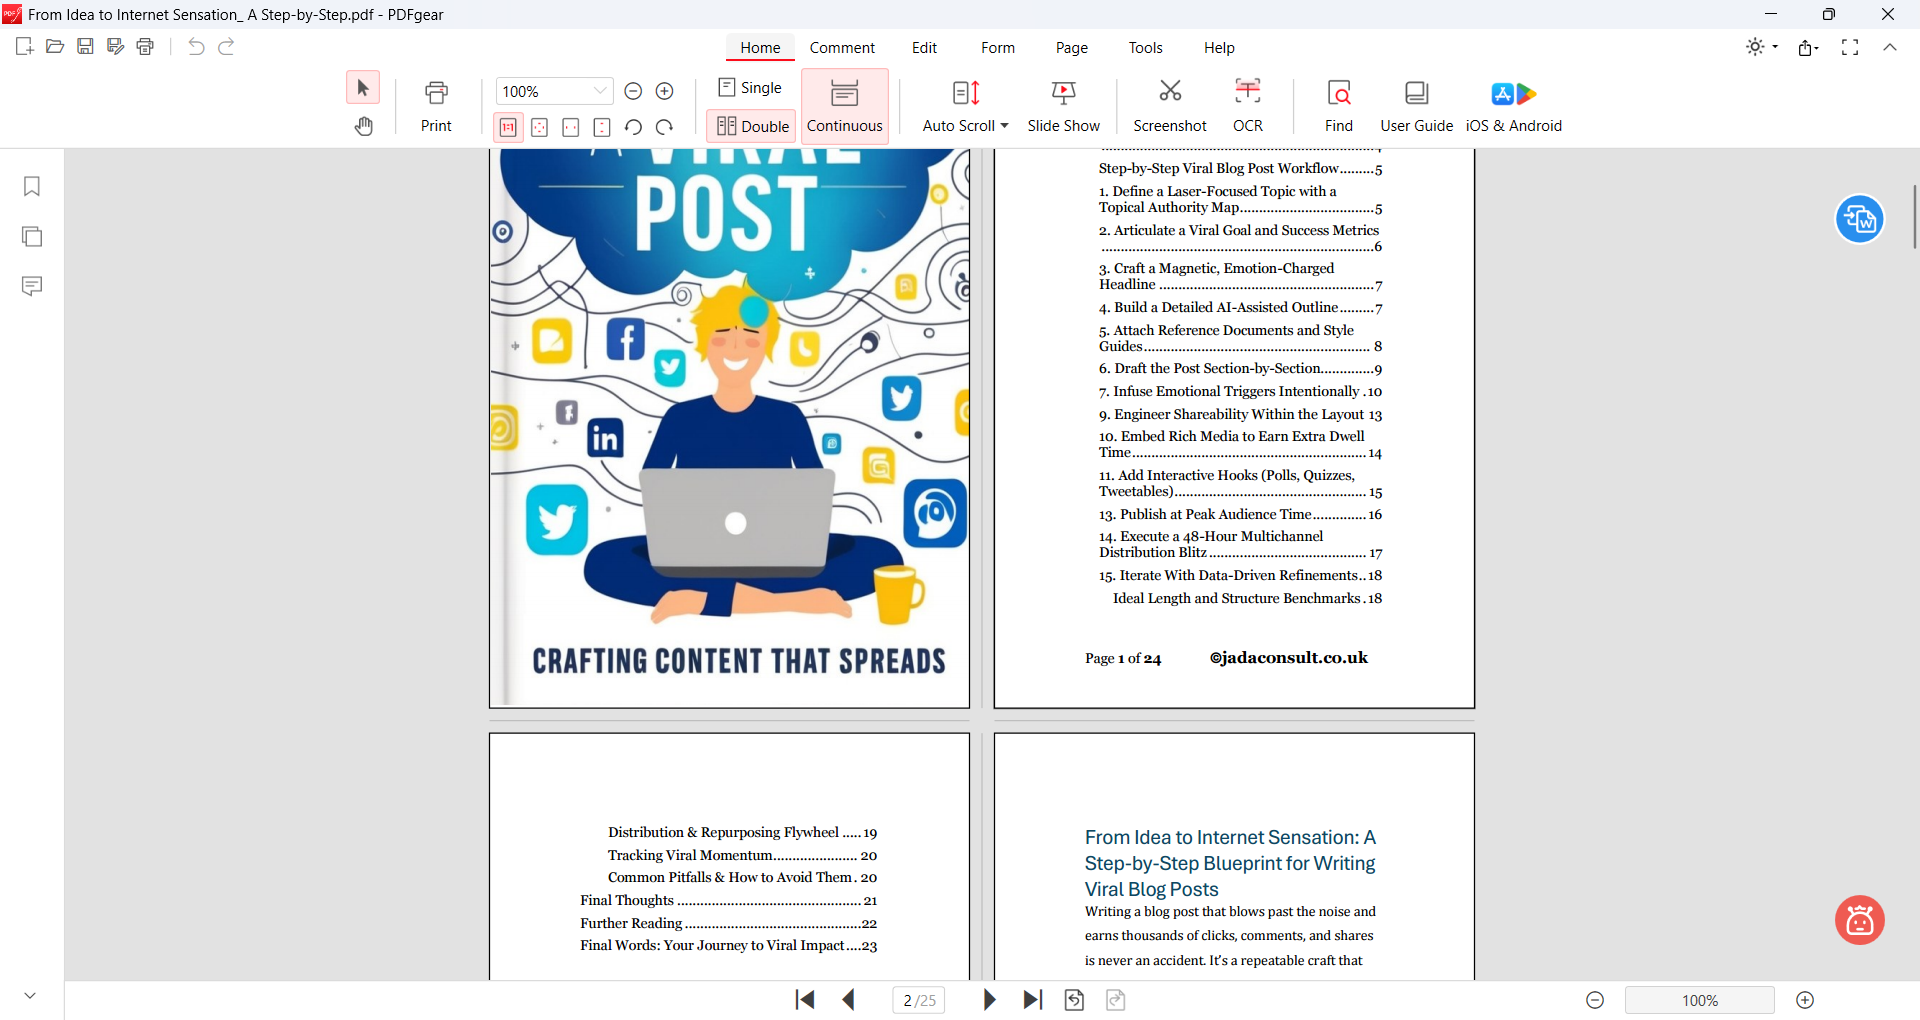Toggle Double page view
The height and width of the screenshot is (1020, 1920).
752,126
